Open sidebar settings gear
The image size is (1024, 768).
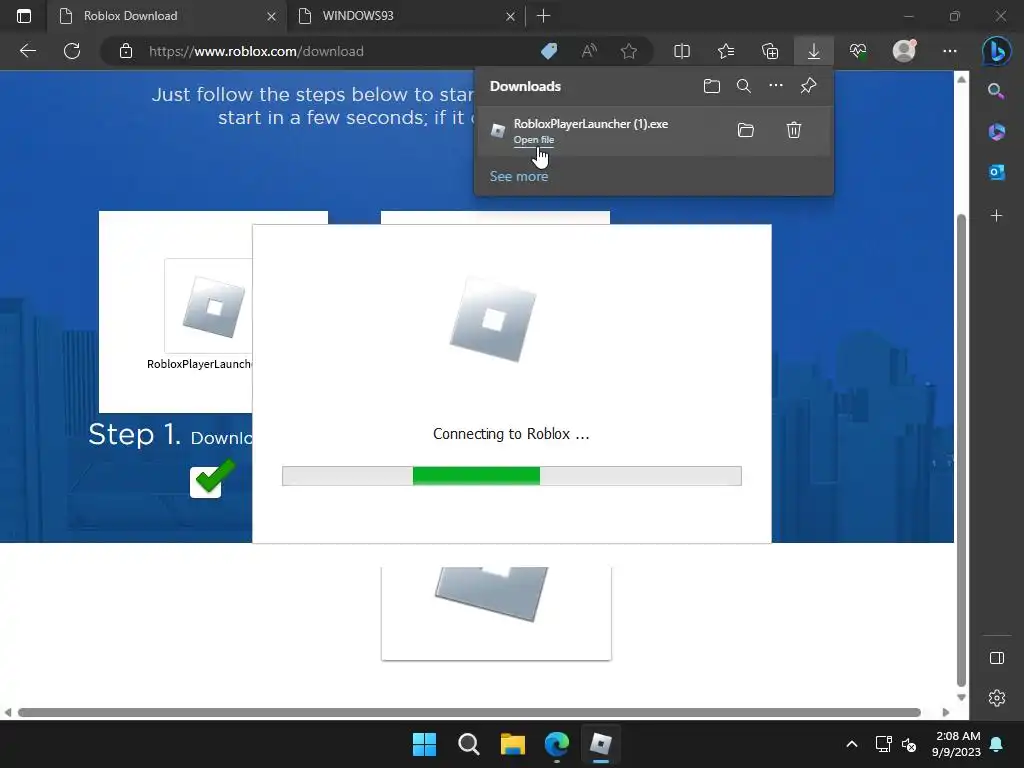click(997, 698)
